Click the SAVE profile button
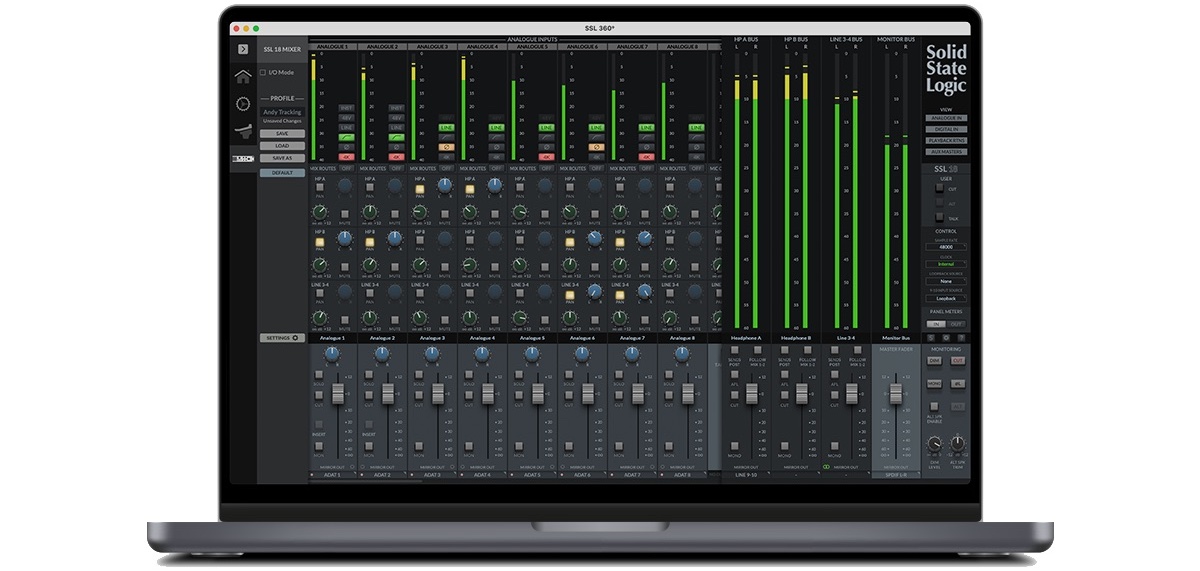 coord(282,133)
